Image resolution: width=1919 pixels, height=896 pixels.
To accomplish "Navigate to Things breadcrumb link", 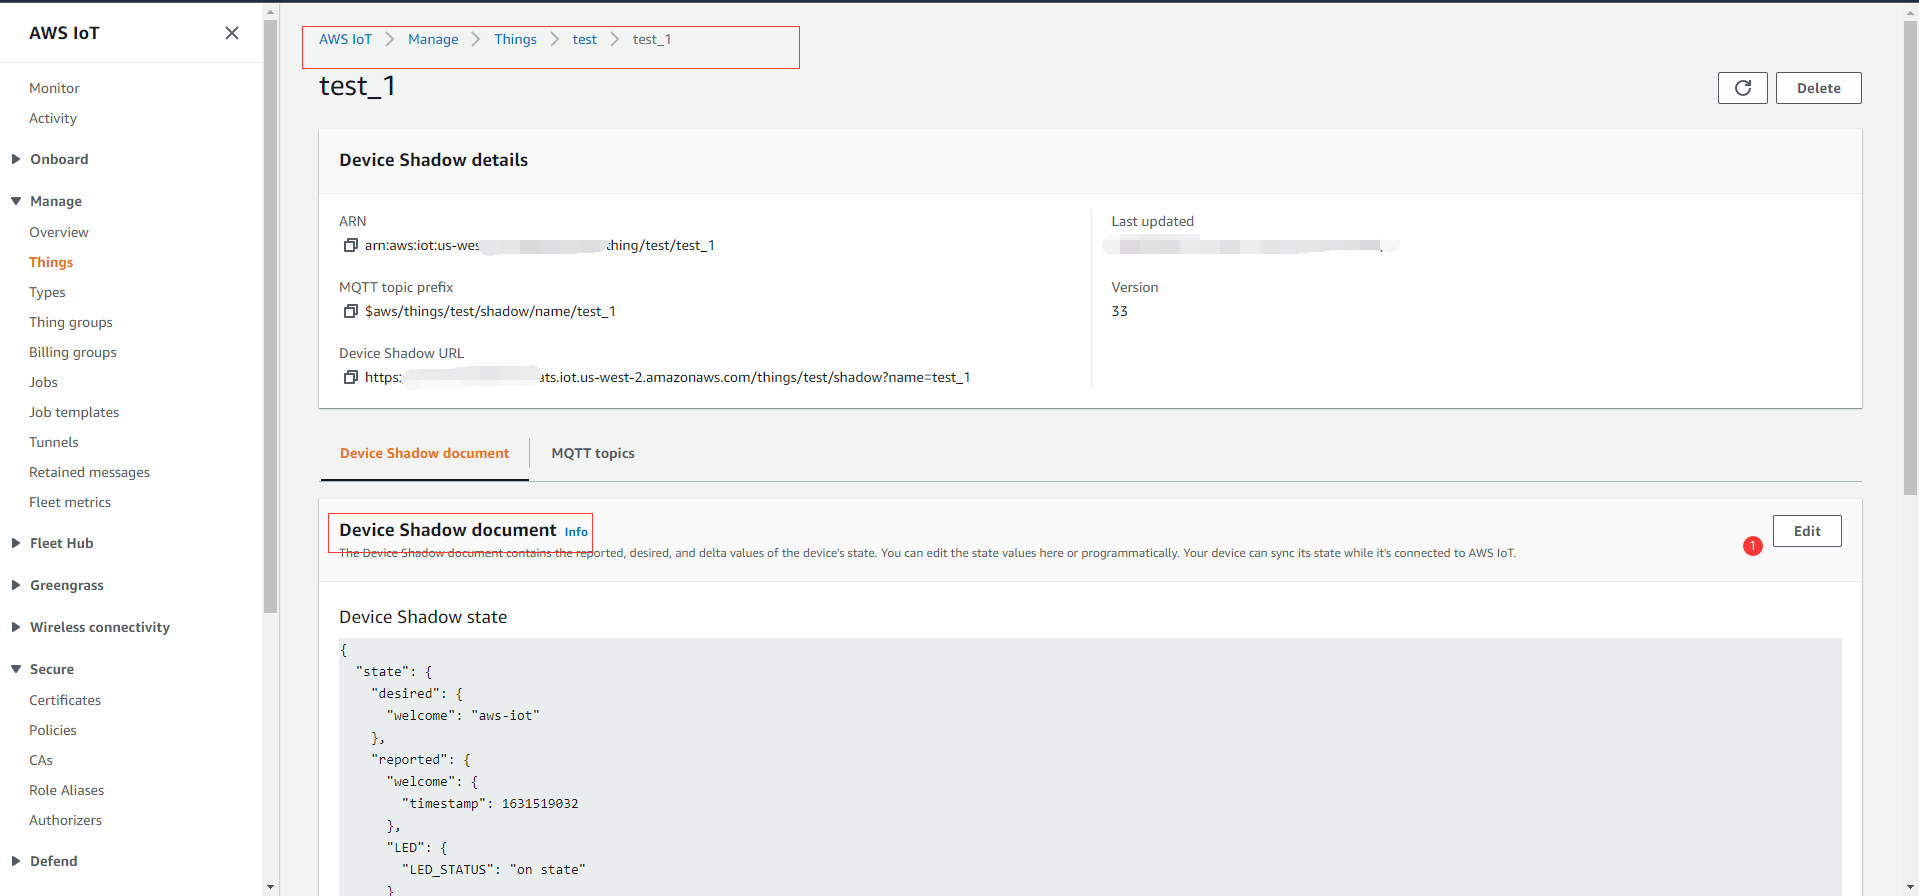I will [515, 39].
